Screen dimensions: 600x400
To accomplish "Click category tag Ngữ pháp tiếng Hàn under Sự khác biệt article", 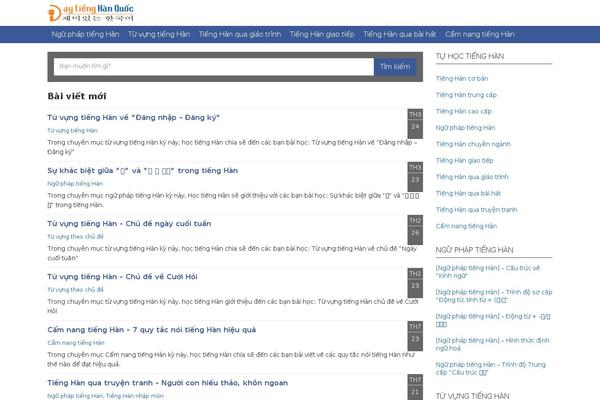I will point(75,184).
